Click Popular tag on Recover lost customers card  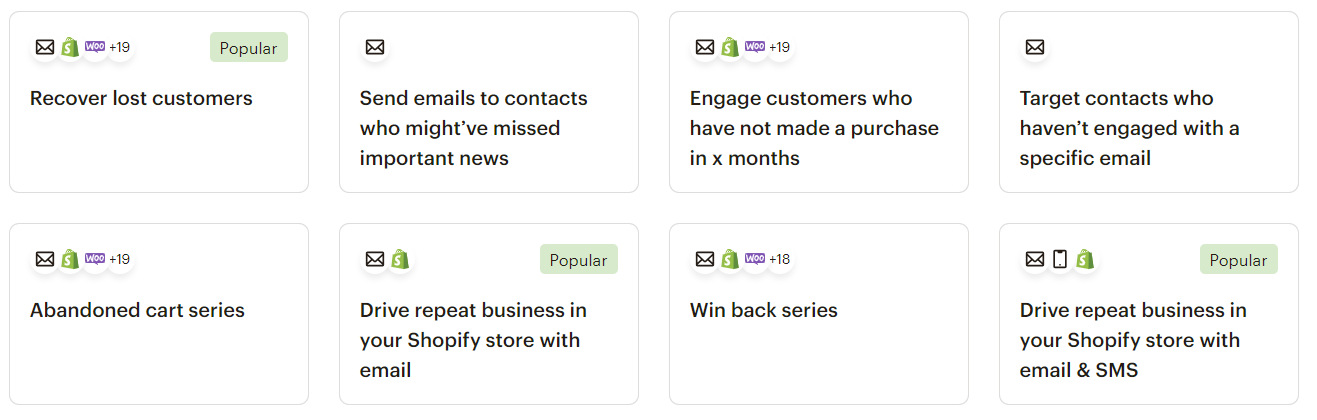tap(249, 47)
